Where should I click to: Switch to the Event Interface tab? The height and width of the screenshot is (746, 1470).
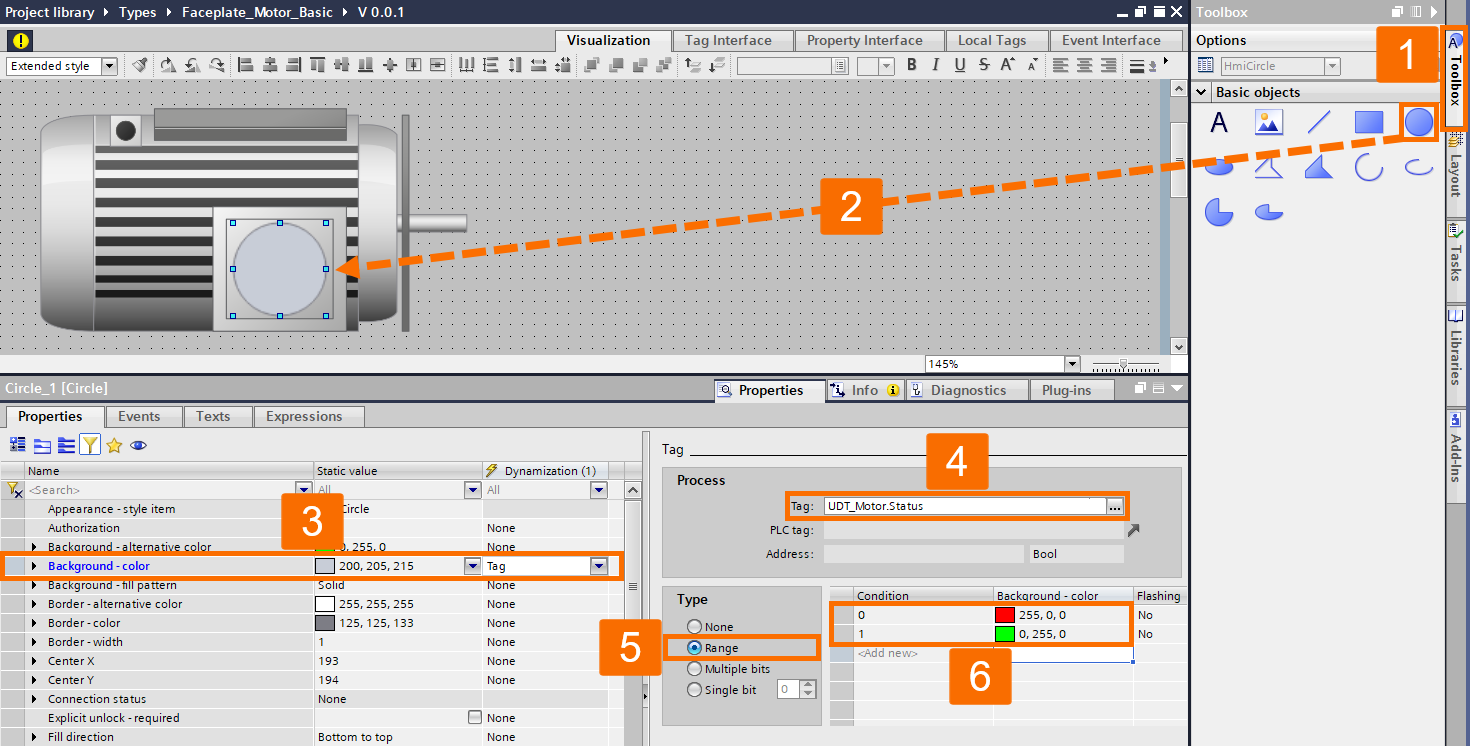tap(1110, 40)
